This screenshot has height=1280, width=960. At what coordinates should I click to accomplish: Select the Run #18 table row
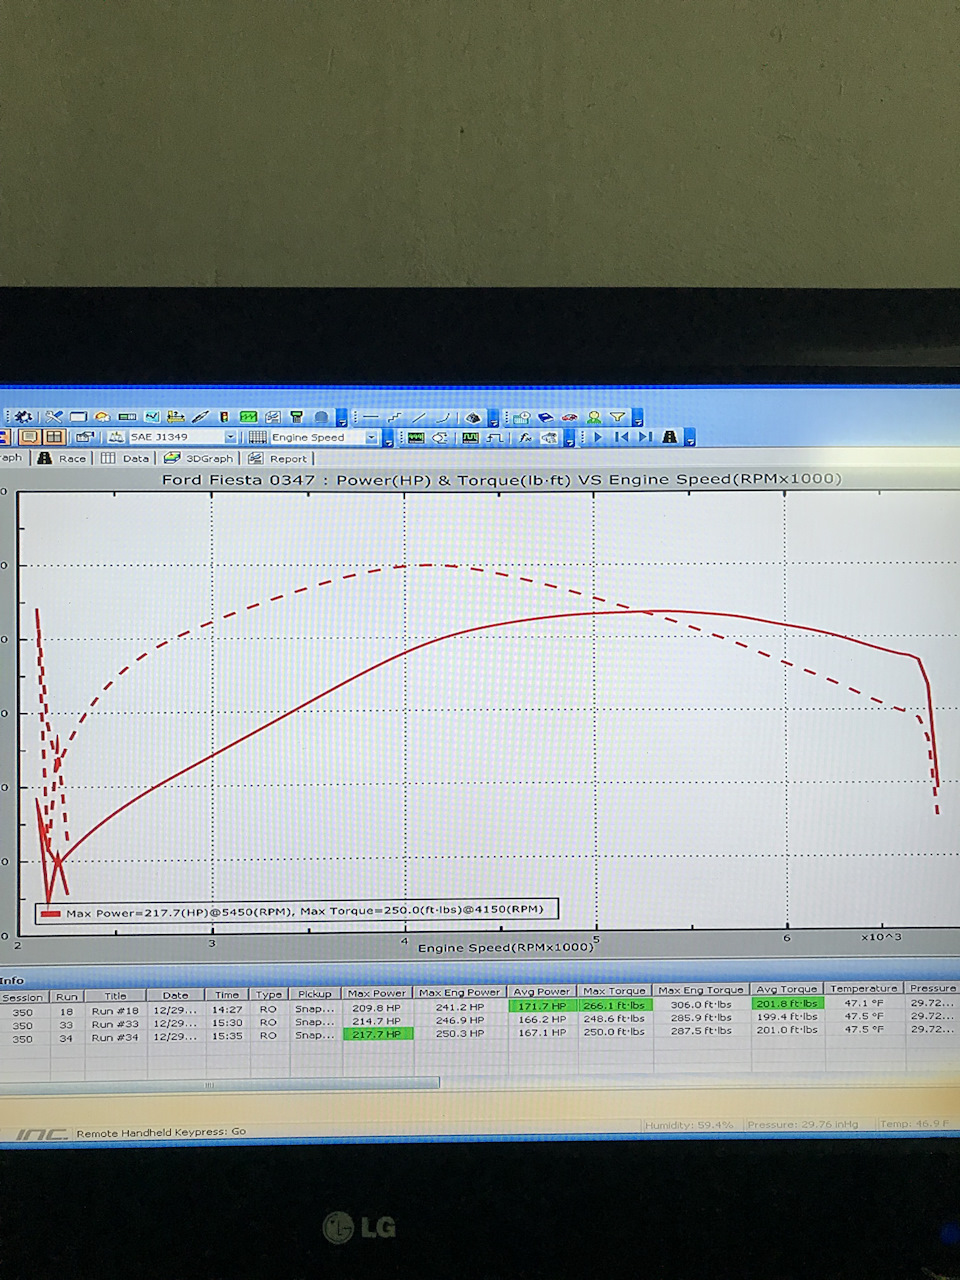pos(480,1007)
